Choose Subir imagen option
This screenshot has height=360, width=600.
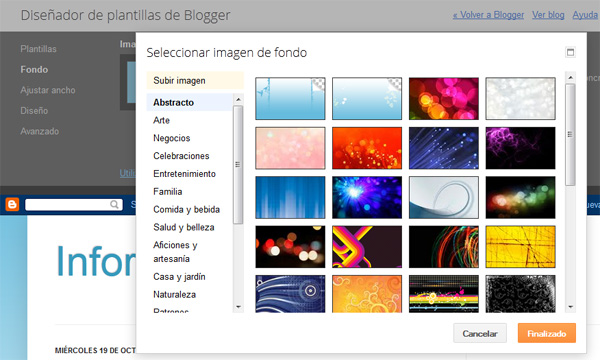pos(195,80)
